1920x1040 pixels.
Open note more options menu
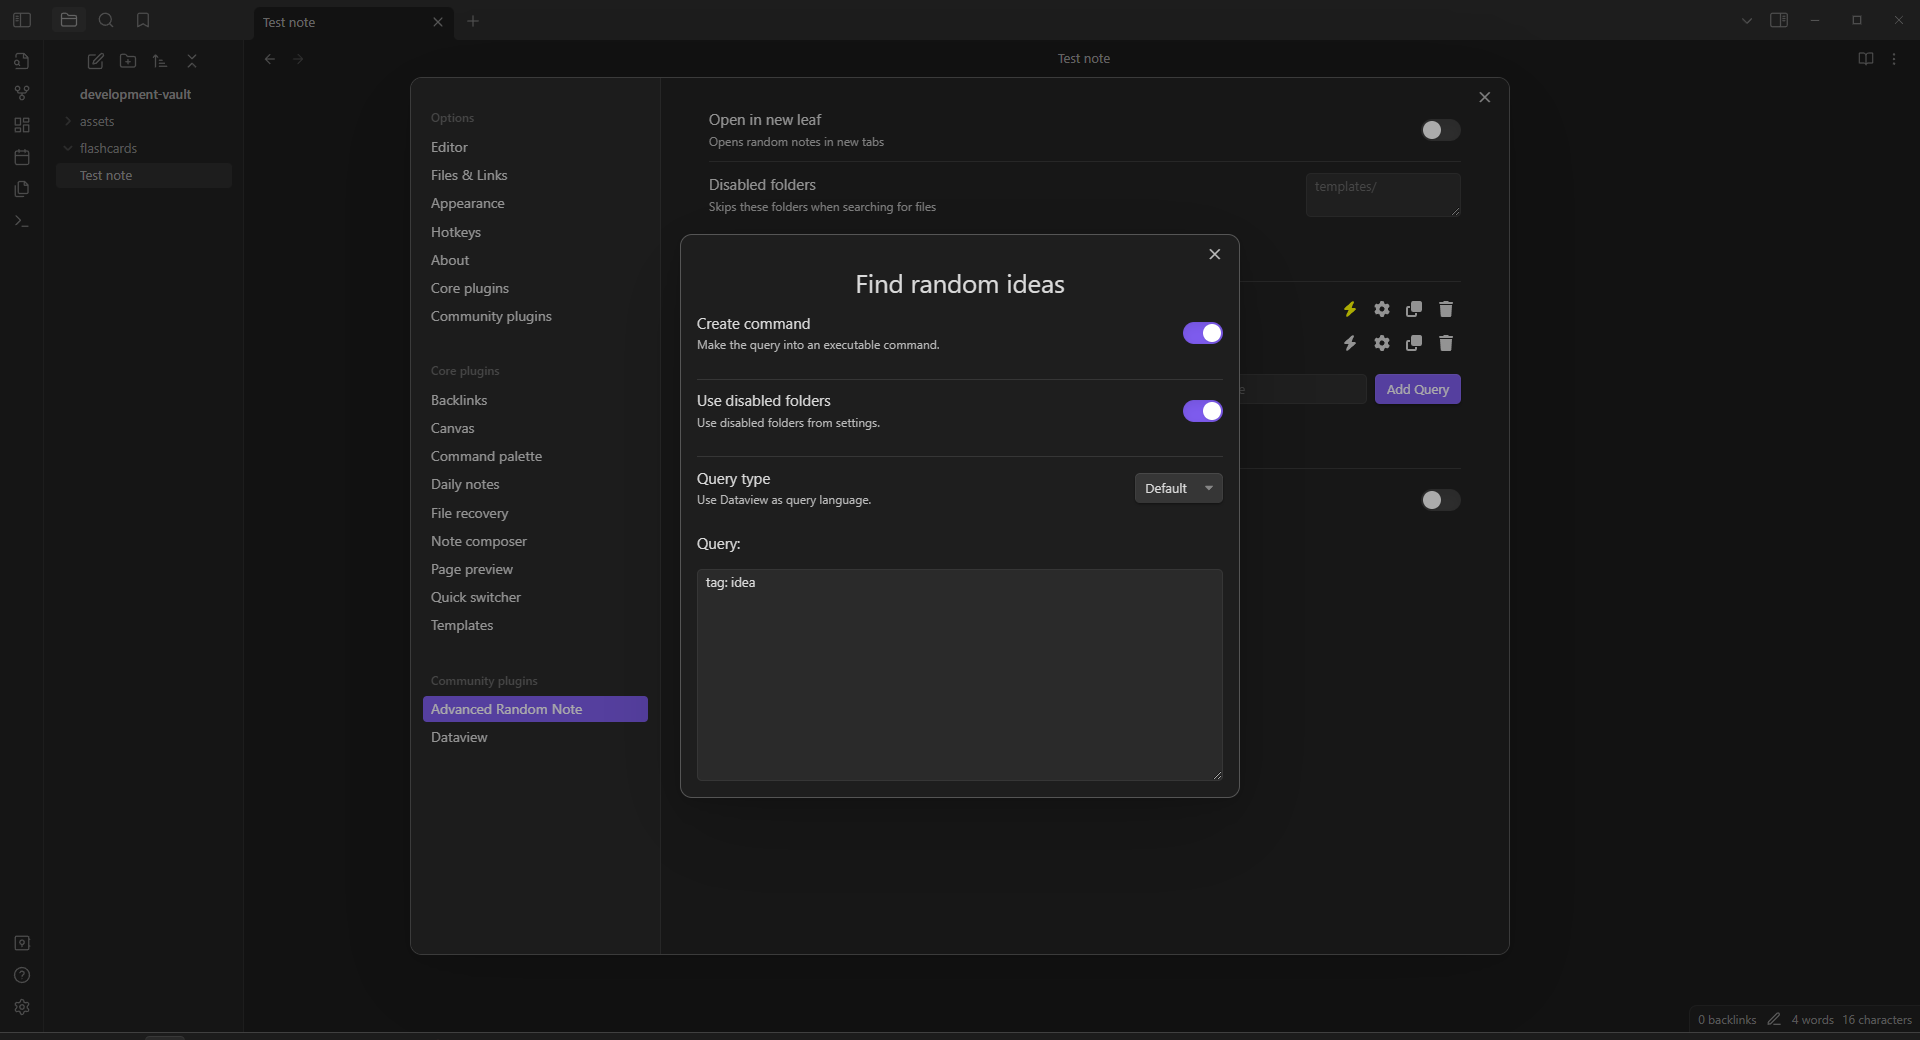tap(1894, 59)
